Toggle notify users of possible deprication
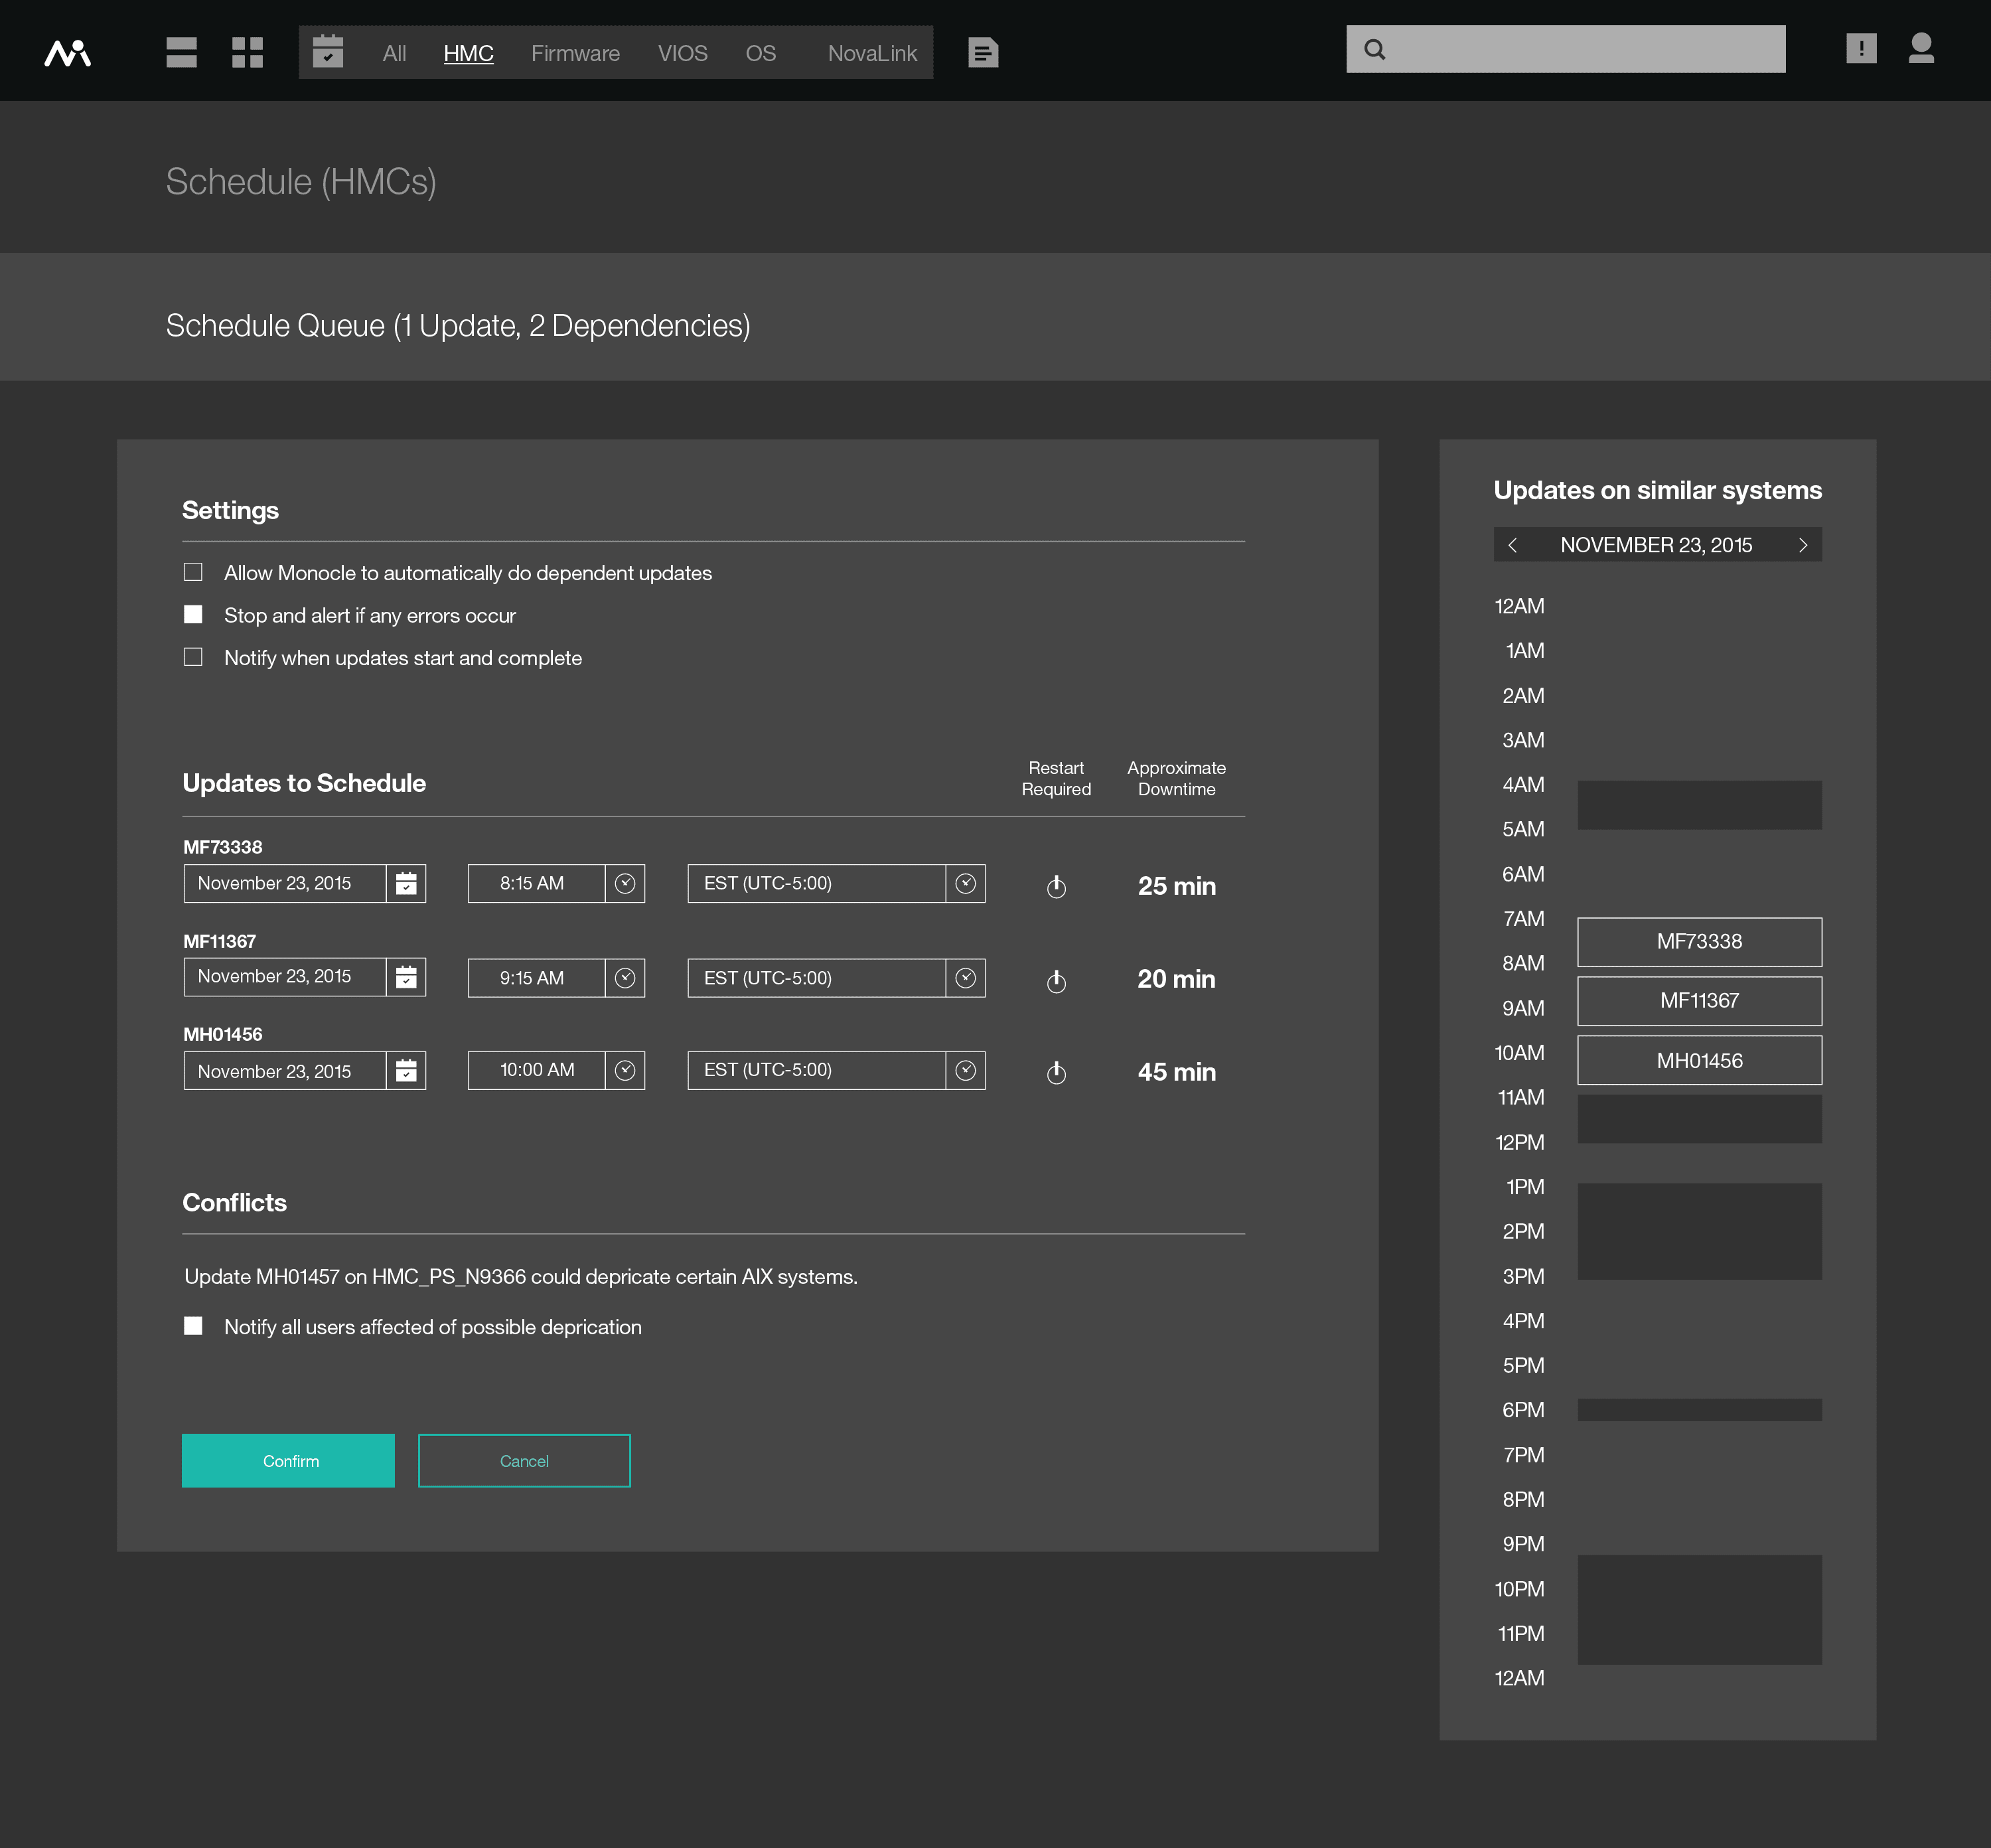The height and width of the screenshot is (1848, 1991). 193,1326
